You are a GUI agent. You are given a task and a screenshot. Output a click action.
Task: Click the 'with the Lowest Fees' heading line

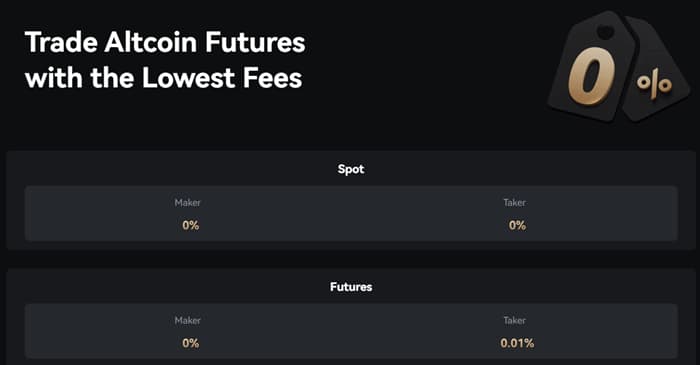(164, 78)
